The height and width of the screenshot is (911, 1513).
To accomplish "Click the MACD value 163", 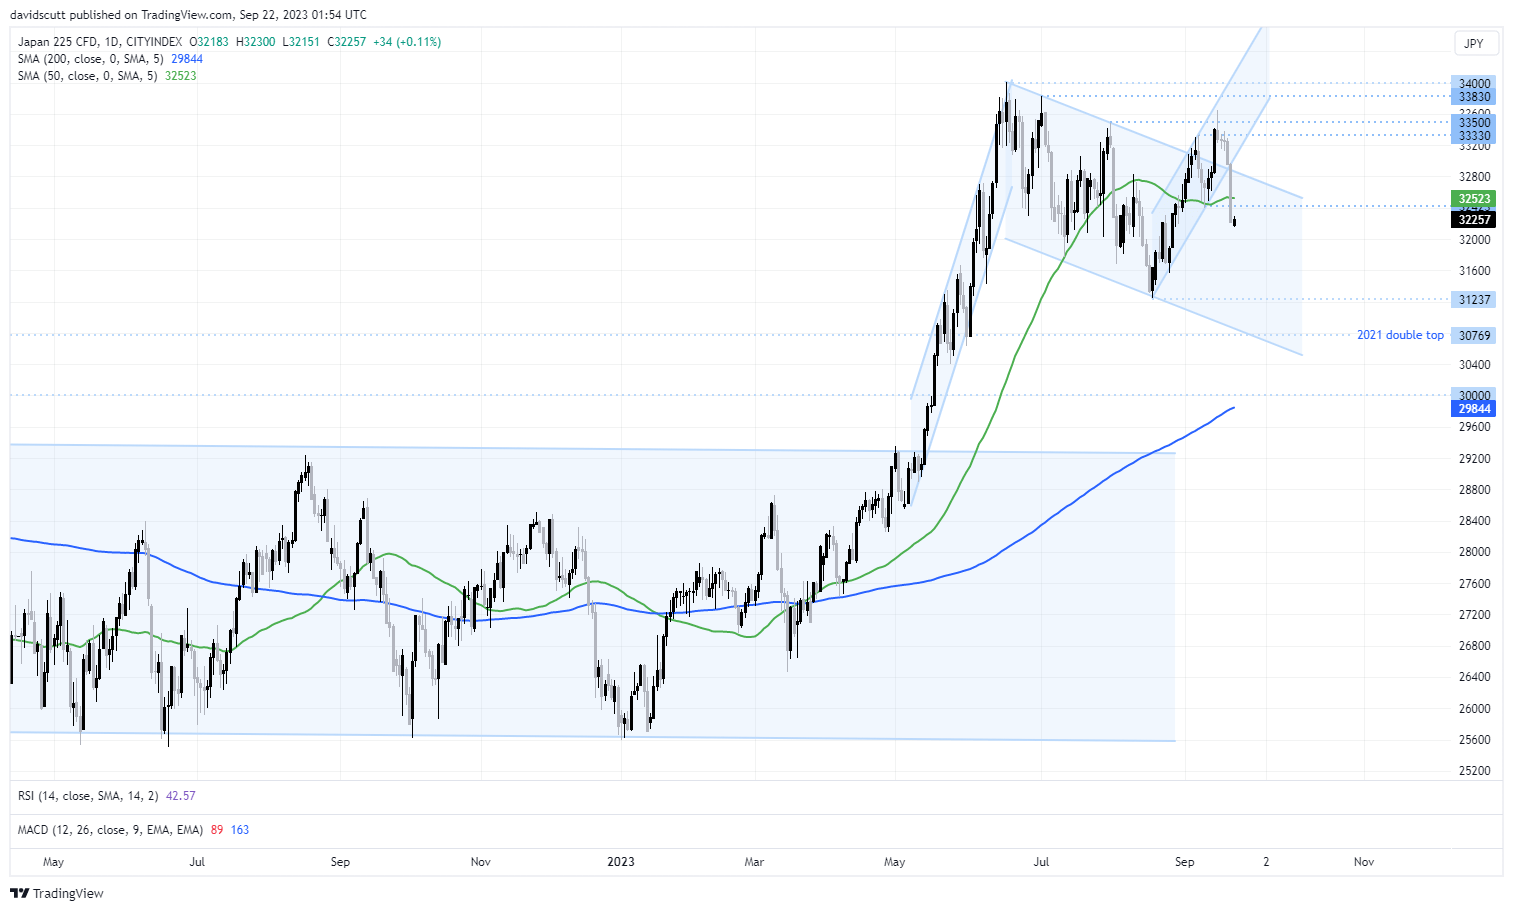I will point(240,830).
